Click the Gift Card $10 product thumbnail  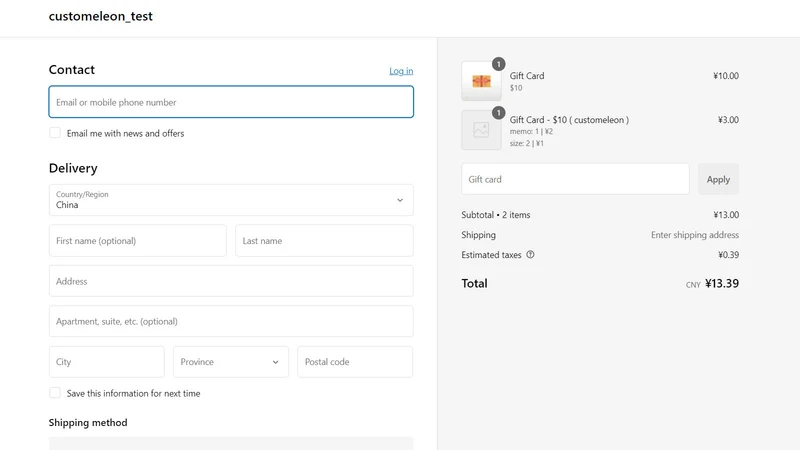click(x=481, y=81)
